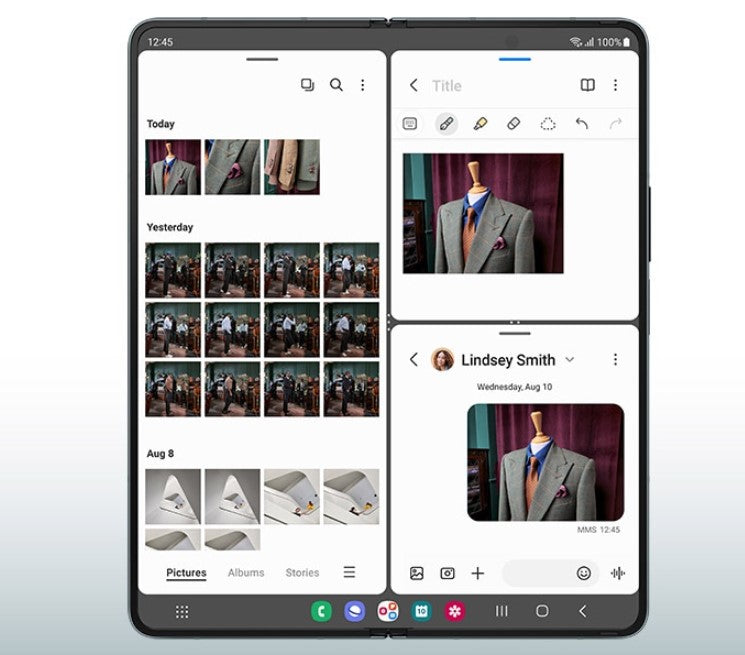Viewport: 745px width, 655px height.
Task: Switch to Stories tab
Action: (302, 573)
